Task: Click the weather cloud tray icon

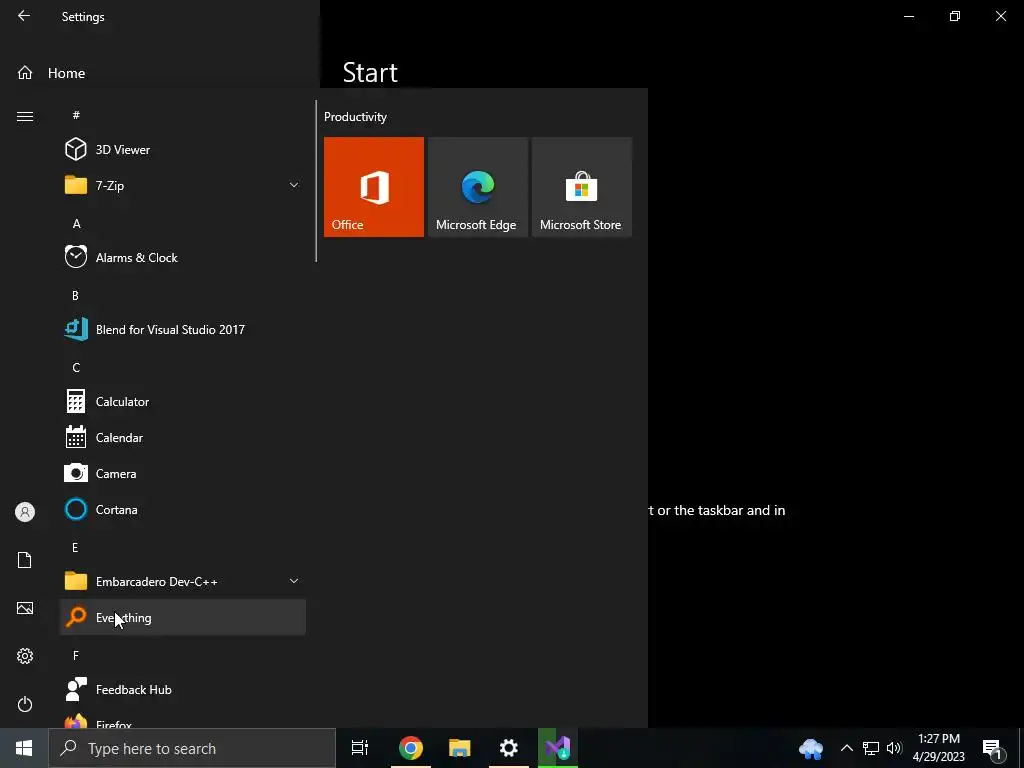Action: pyautogui.click(x=811, y=748)
